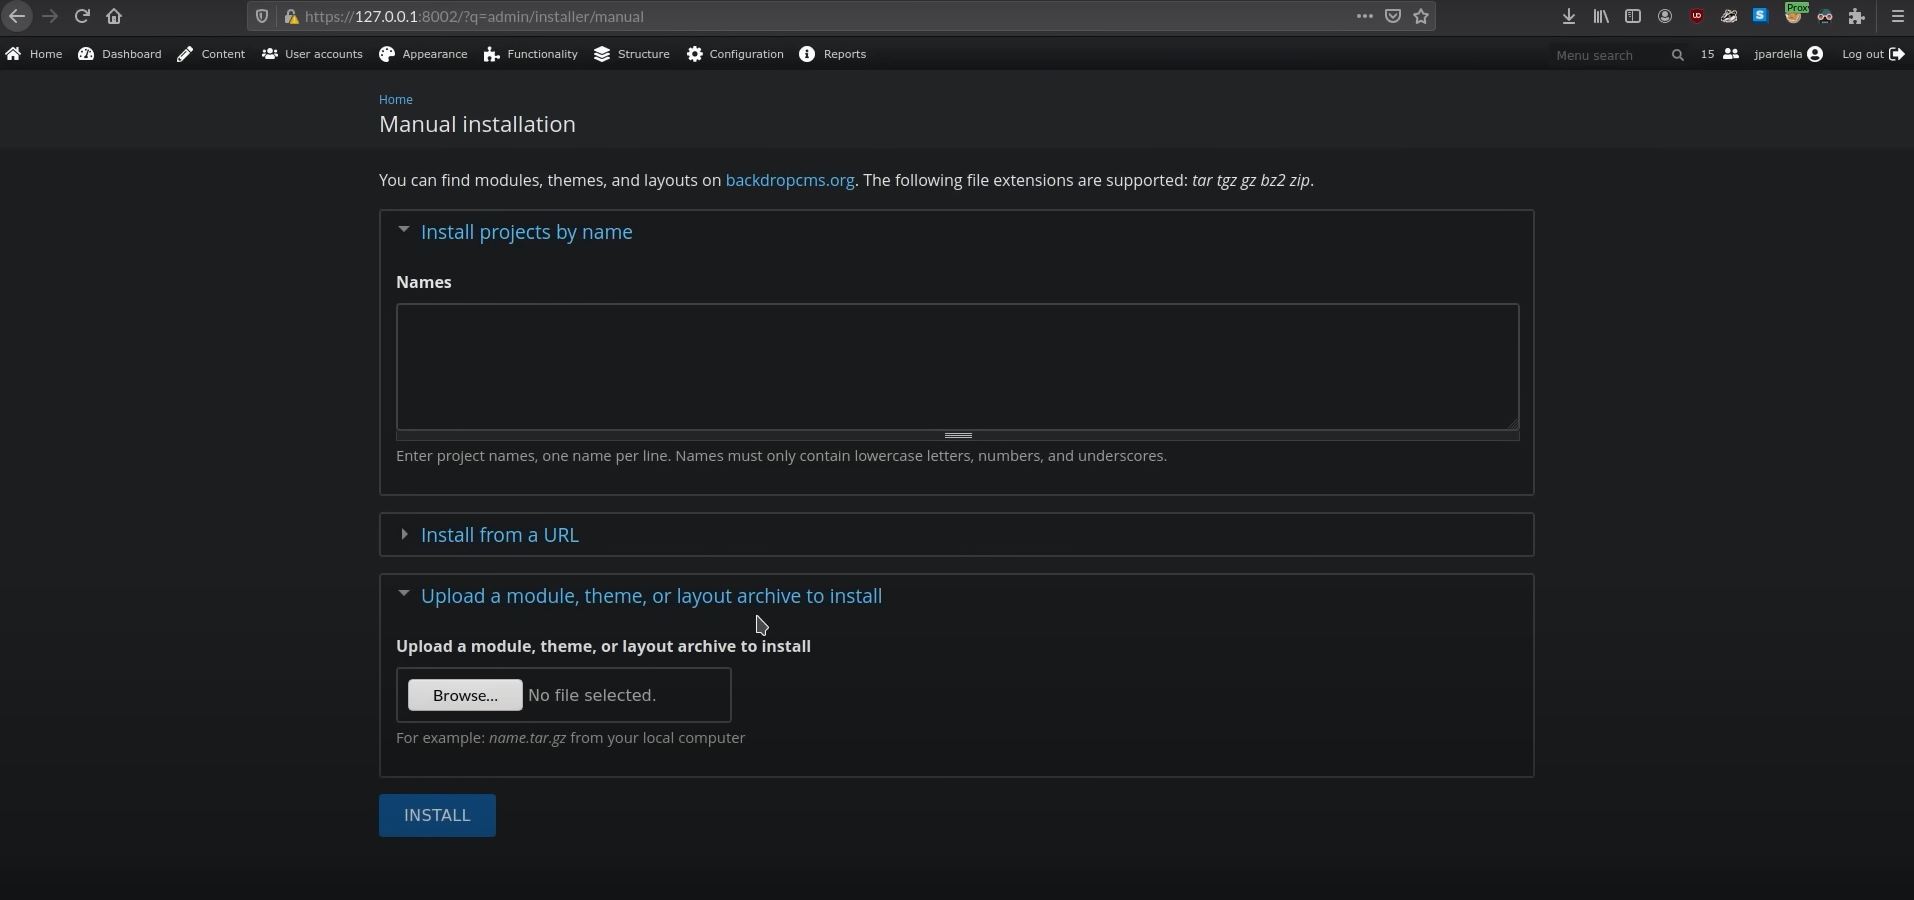Click into the Names text area
The width and height of the screenshot is (1914, 900).
957,367
